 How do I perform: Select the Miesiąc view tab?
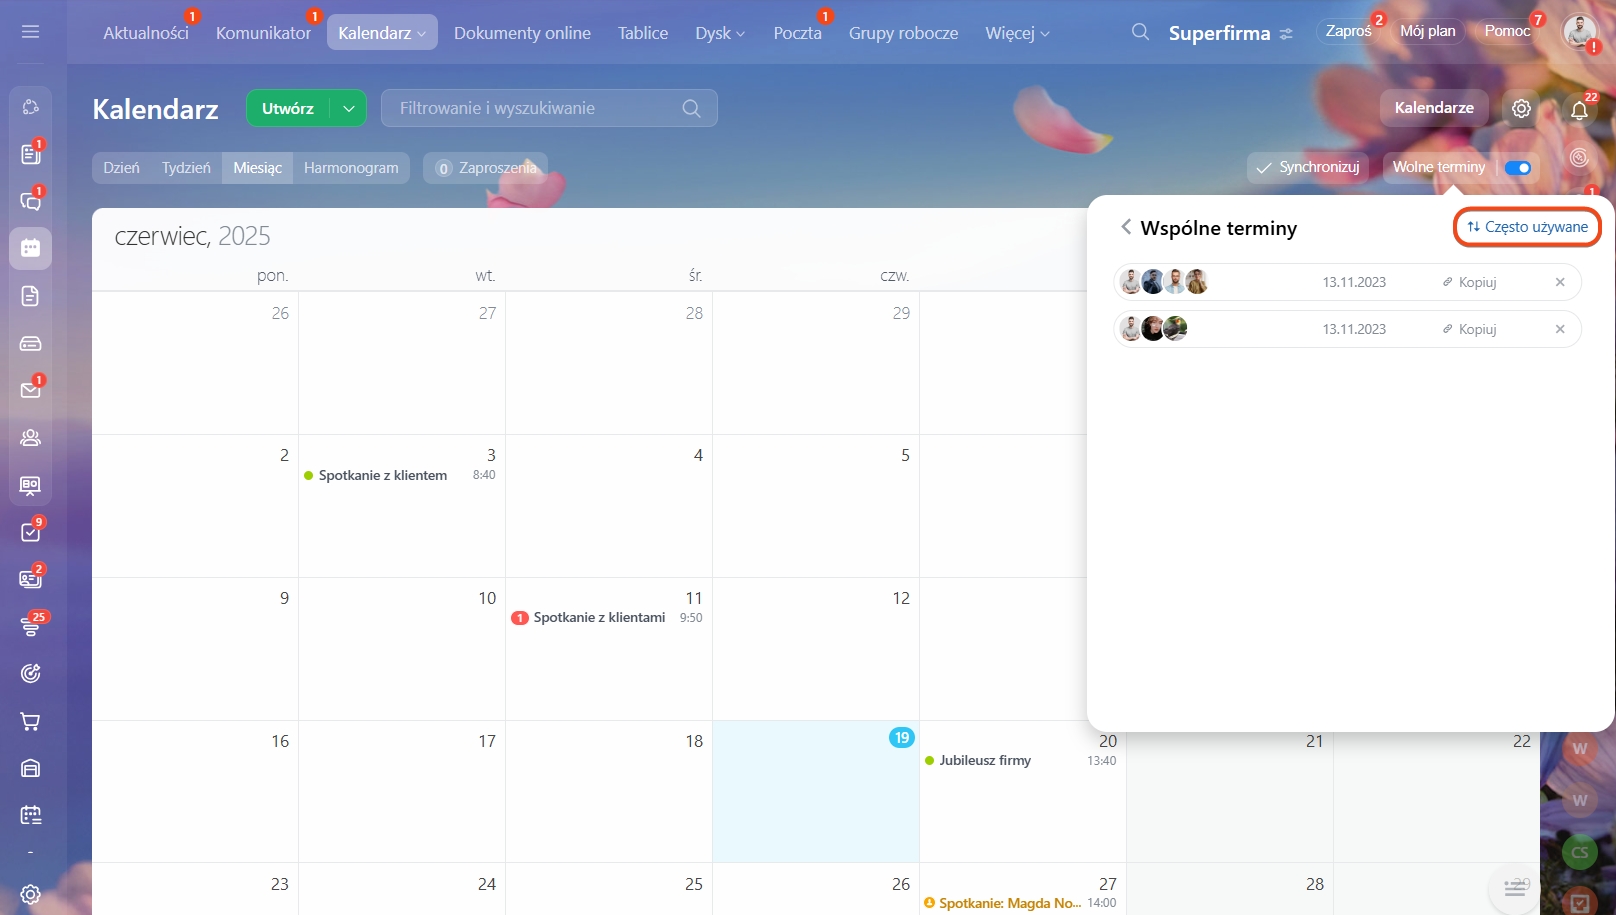257,168
